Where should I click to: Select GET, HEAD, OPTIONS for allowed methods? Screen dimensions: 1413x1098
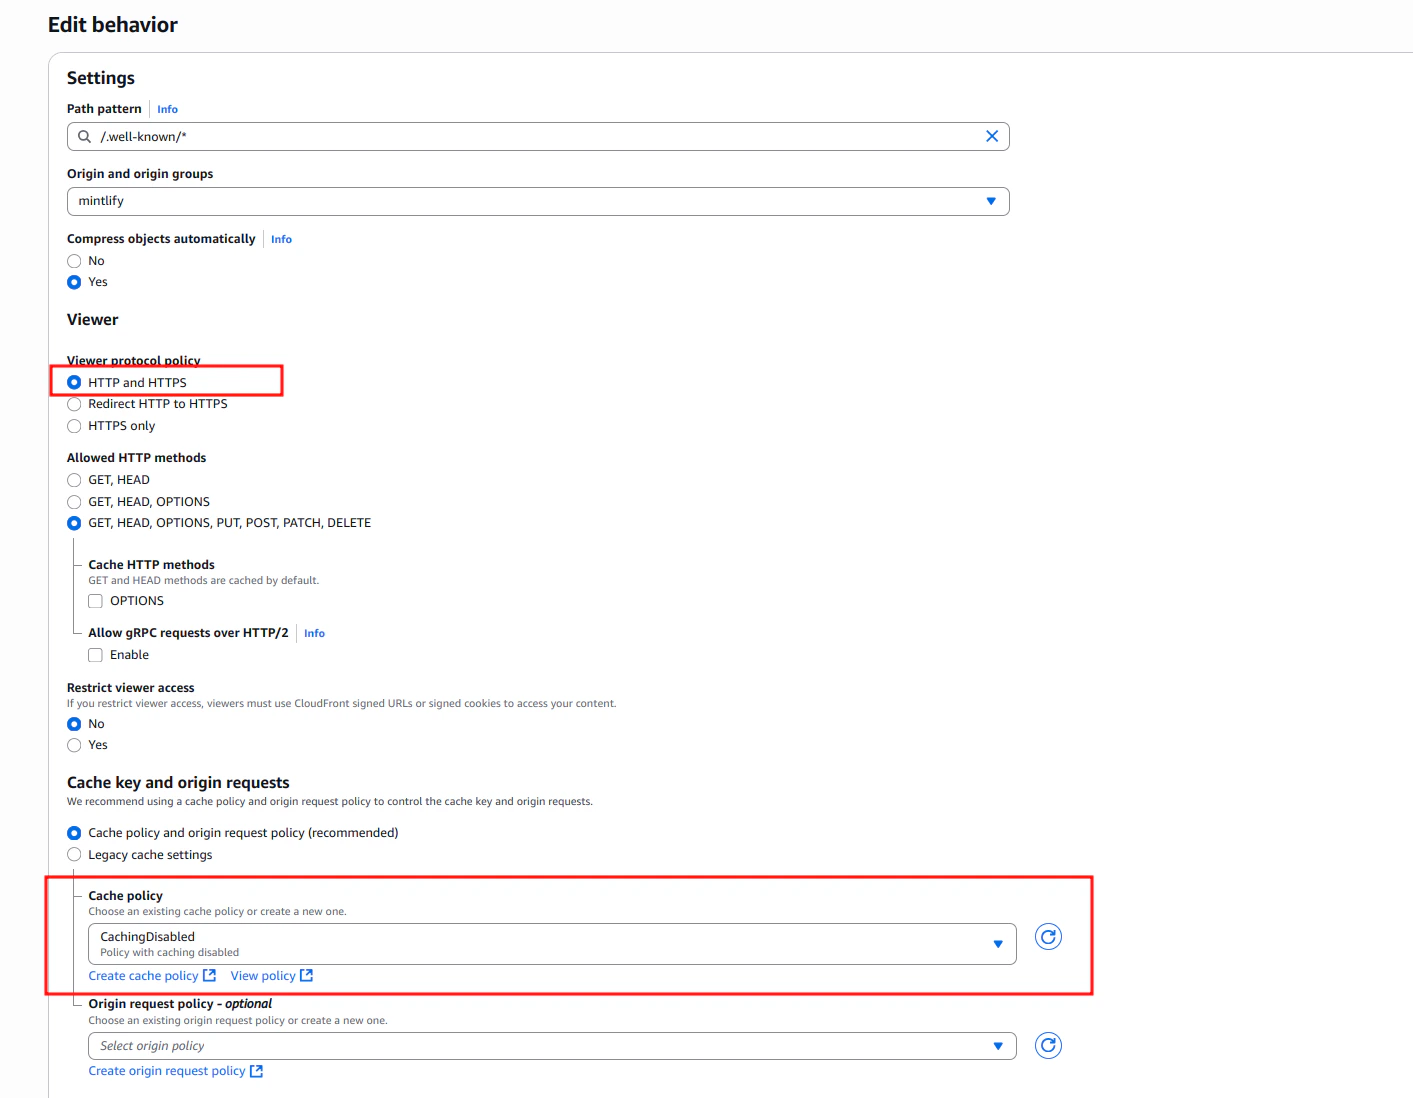tap(74, 502)
